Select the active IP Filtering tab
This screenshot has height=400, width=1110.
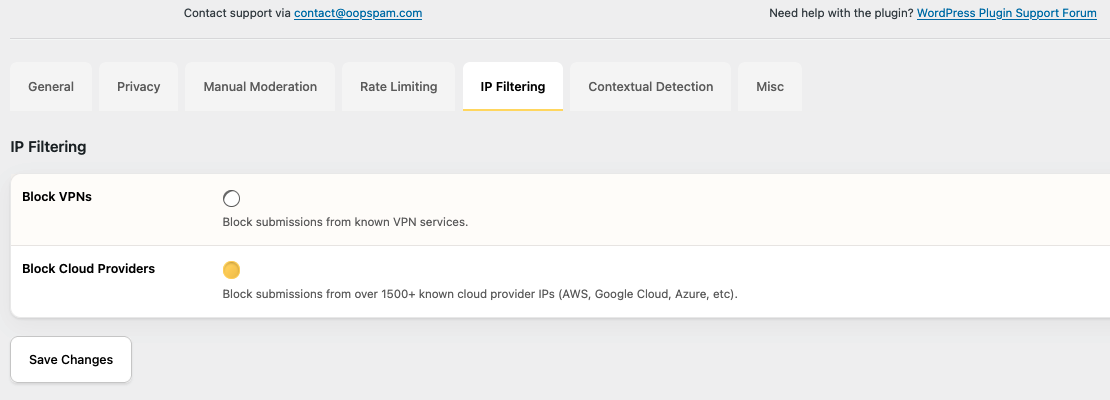click(513, 87)
